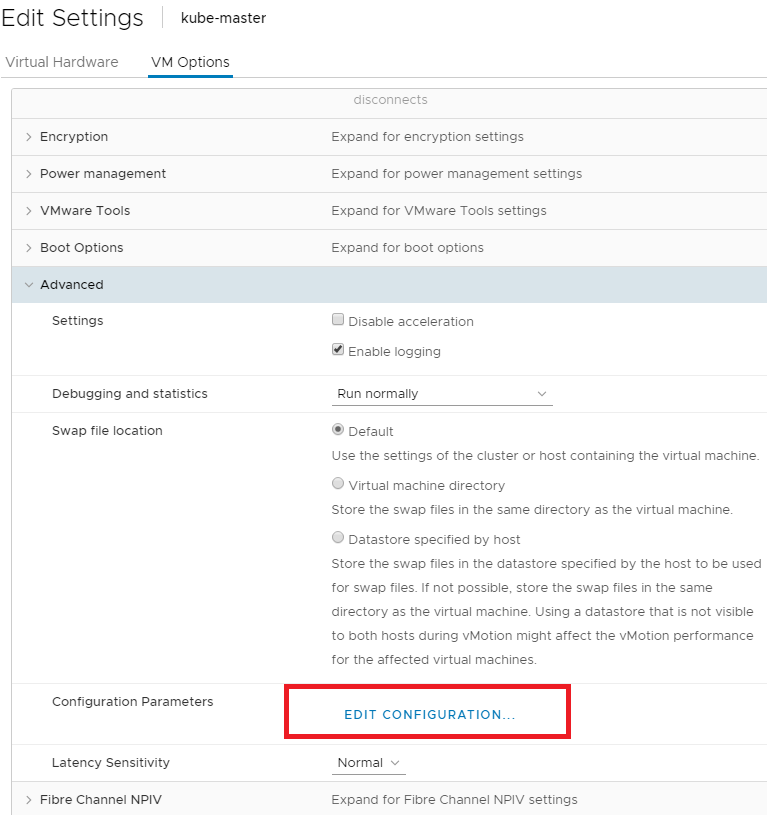Screen dimensions: 767x815
Task: Click the Run normally dropdown arrow
Action: [542, 394]
